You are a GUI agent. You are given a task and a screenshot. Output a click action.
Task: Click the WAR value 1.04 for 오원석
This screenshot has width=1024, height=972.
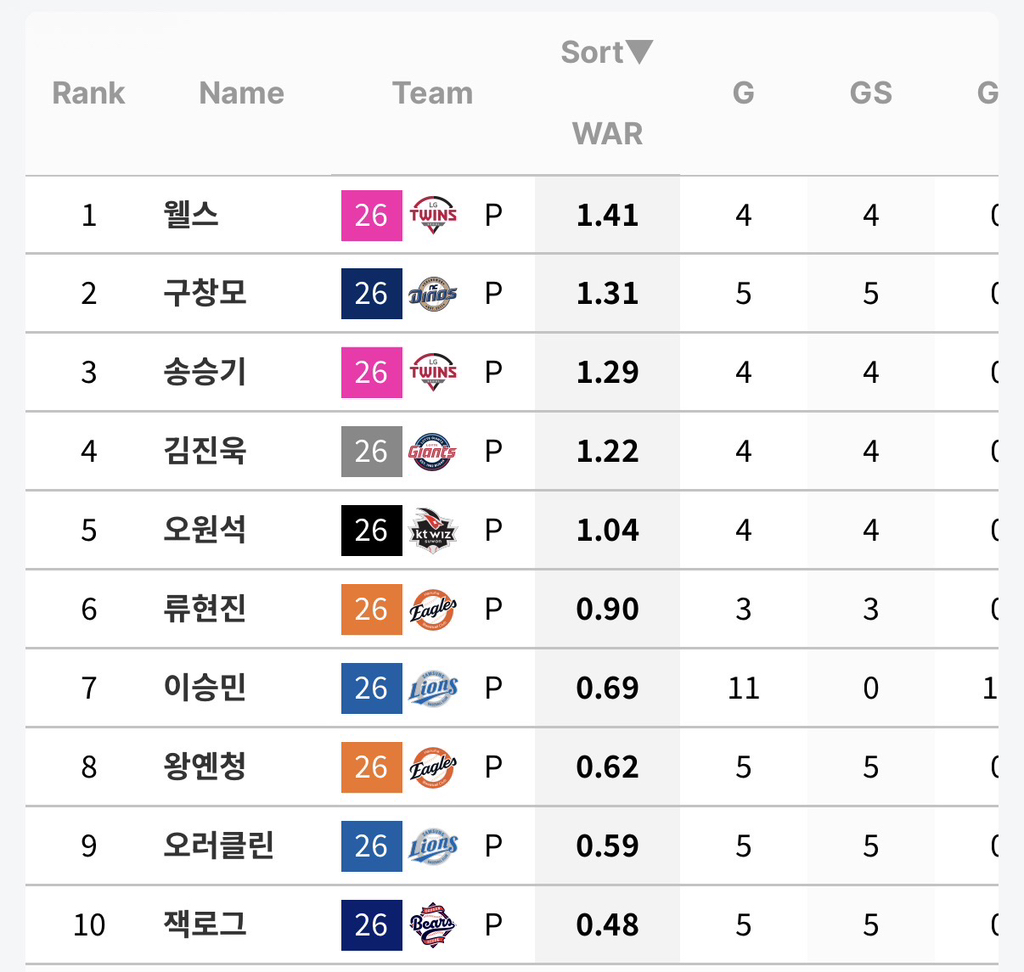click(x=606, y=530)
